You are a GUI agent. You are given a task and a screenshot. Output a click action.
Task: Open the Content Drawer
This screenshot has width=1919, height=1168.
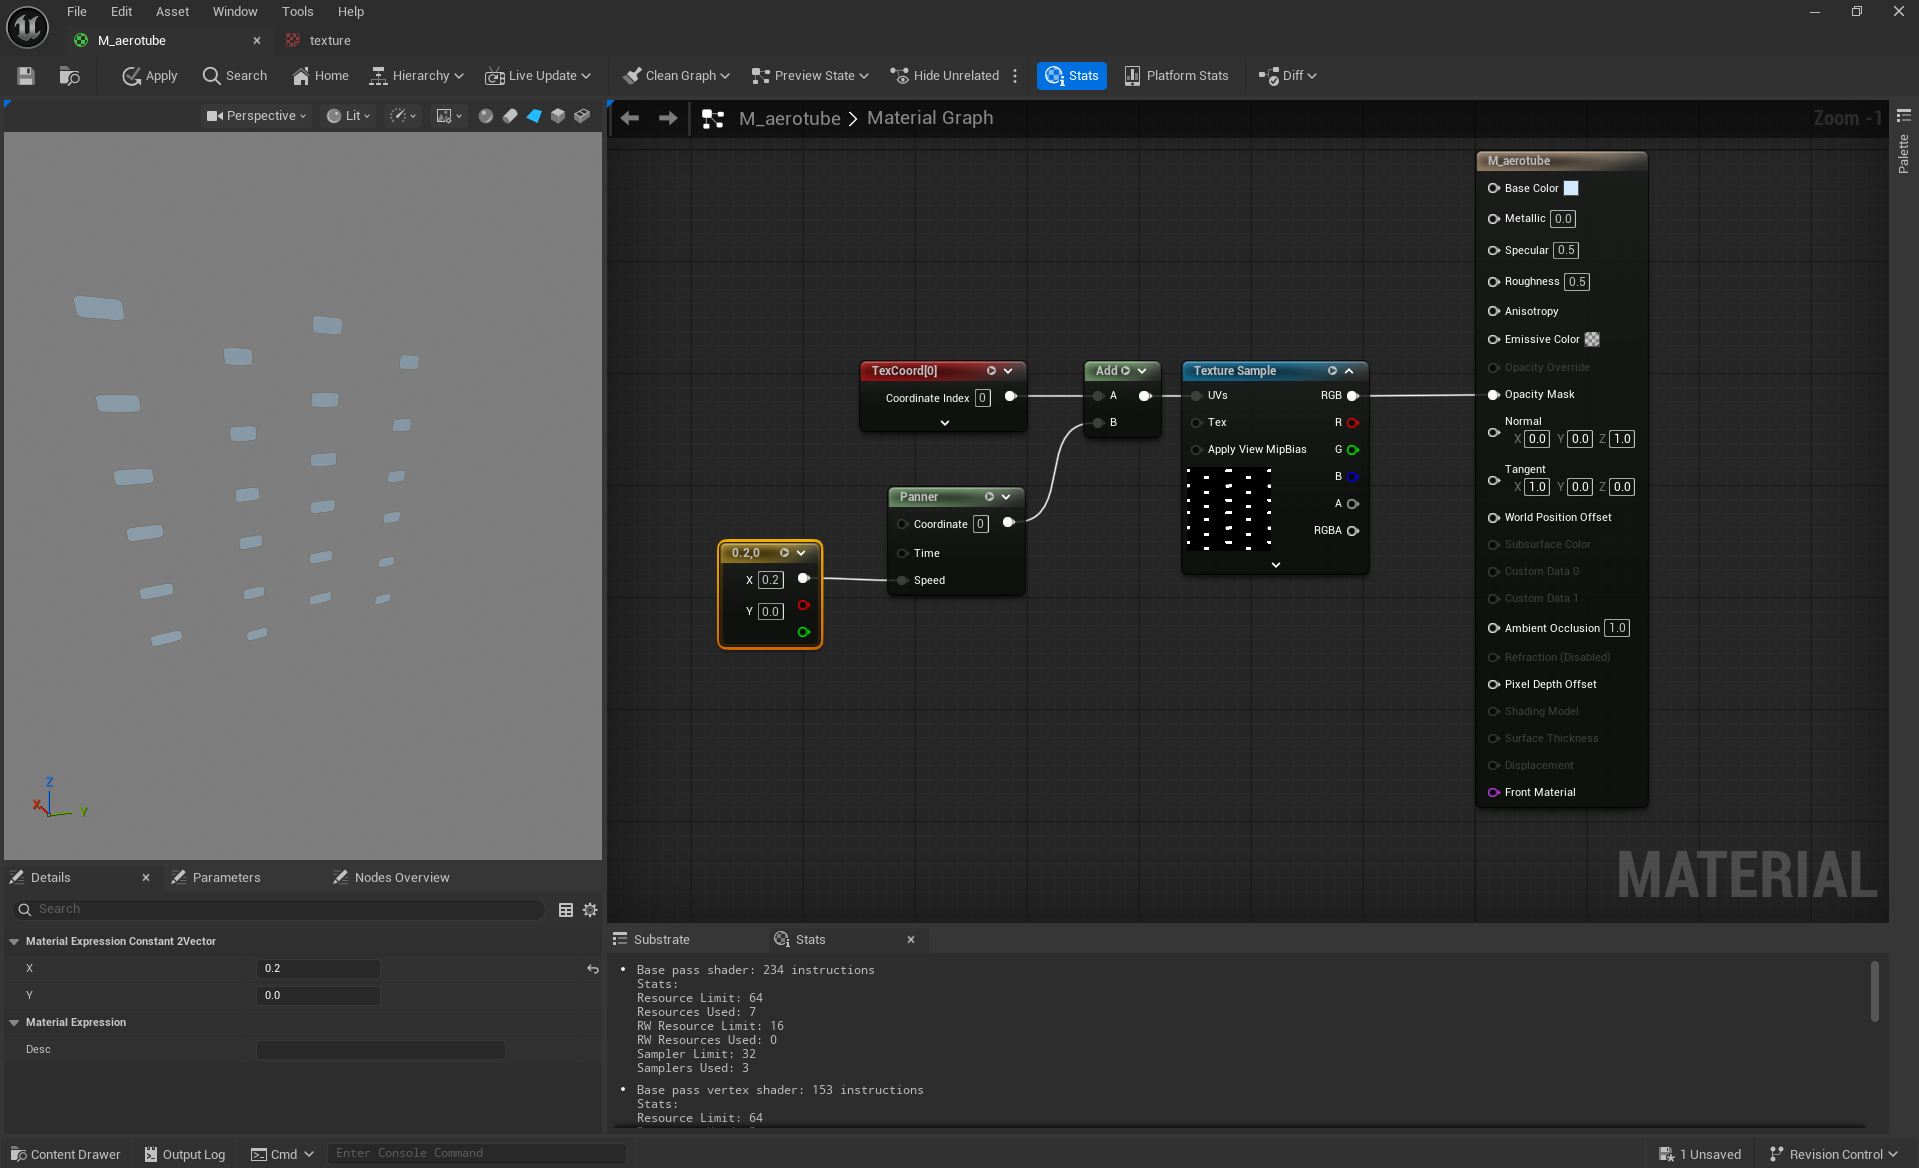coord(65,1154)
